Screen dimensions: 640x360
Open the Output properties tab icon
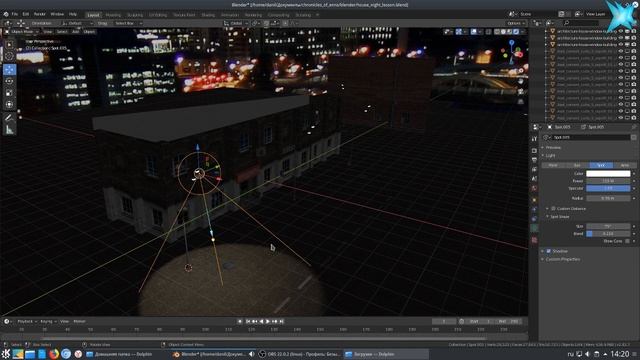point(534,160)
